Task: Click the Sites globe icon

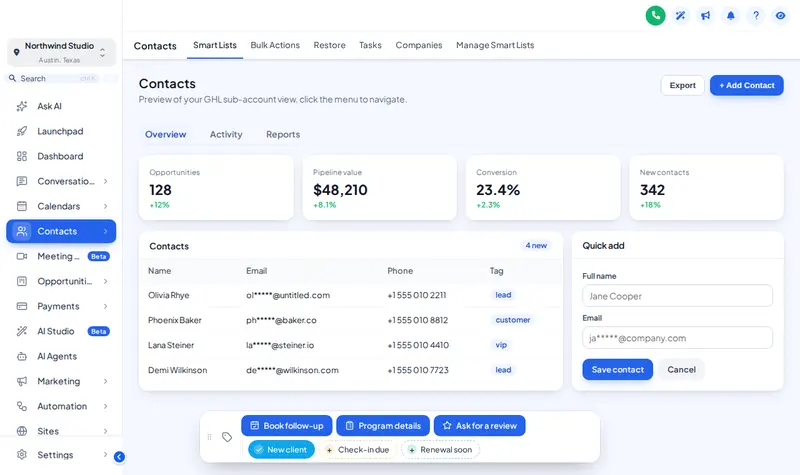Action: point(21,431)
